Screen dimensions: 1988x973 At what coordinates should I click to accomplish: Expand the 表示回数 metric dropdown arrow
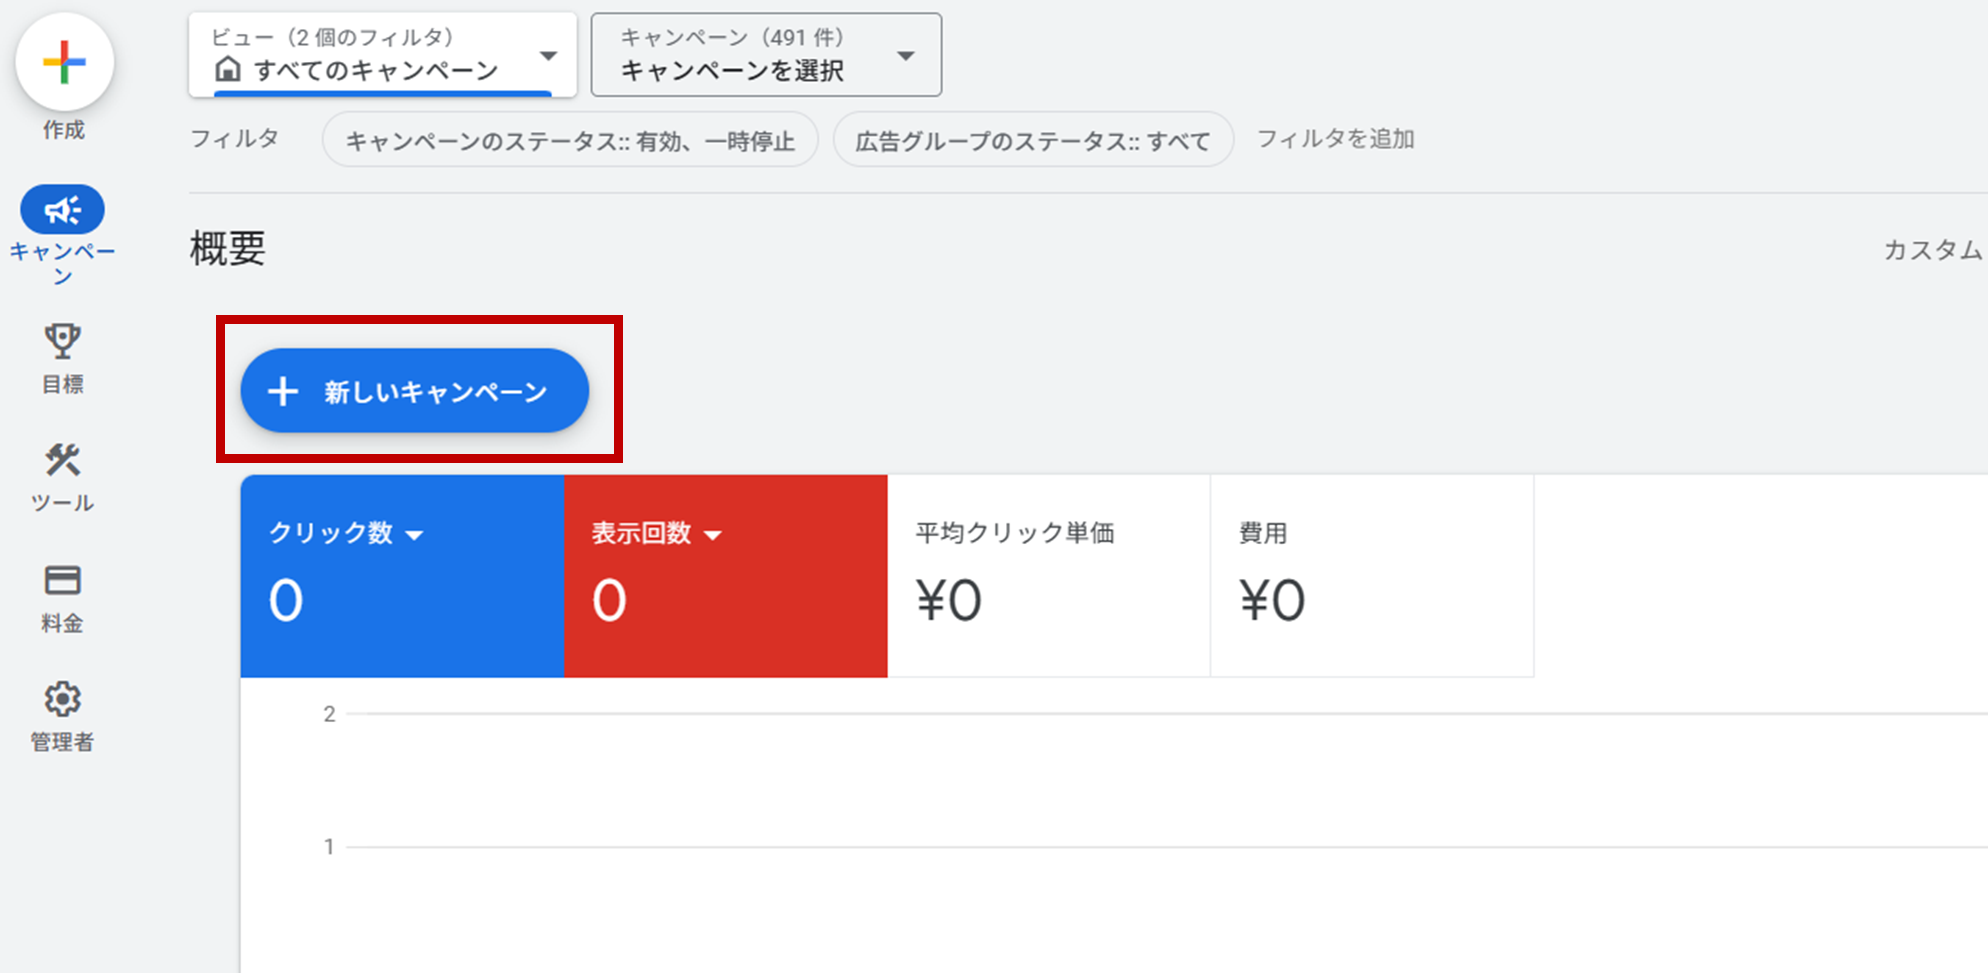pyautogui.click(x=712, y=535)
